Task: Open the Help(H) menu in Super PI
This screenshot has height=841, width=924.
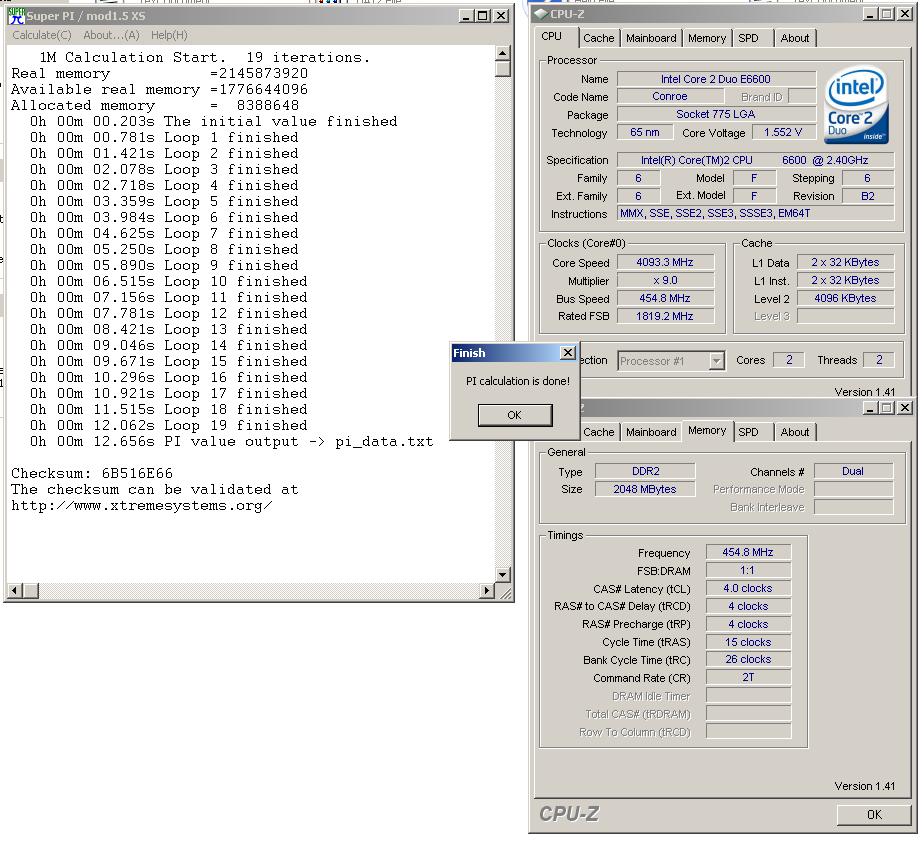Action: point(169,35)
